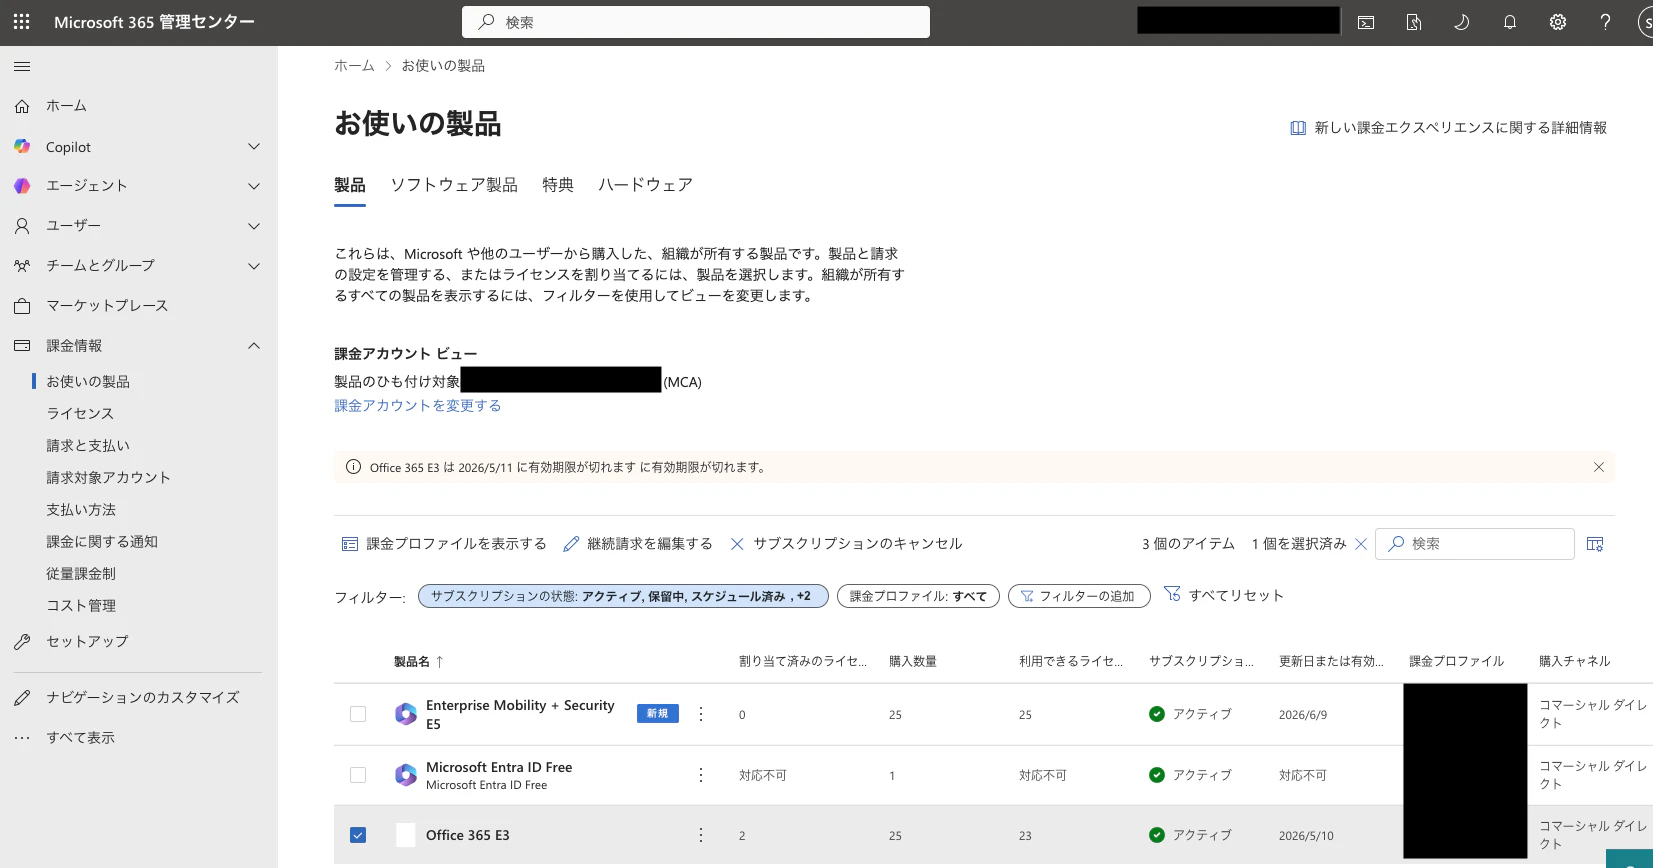
Task: Open フィルターの追加 dropdown
Action: click(1079, 596)
